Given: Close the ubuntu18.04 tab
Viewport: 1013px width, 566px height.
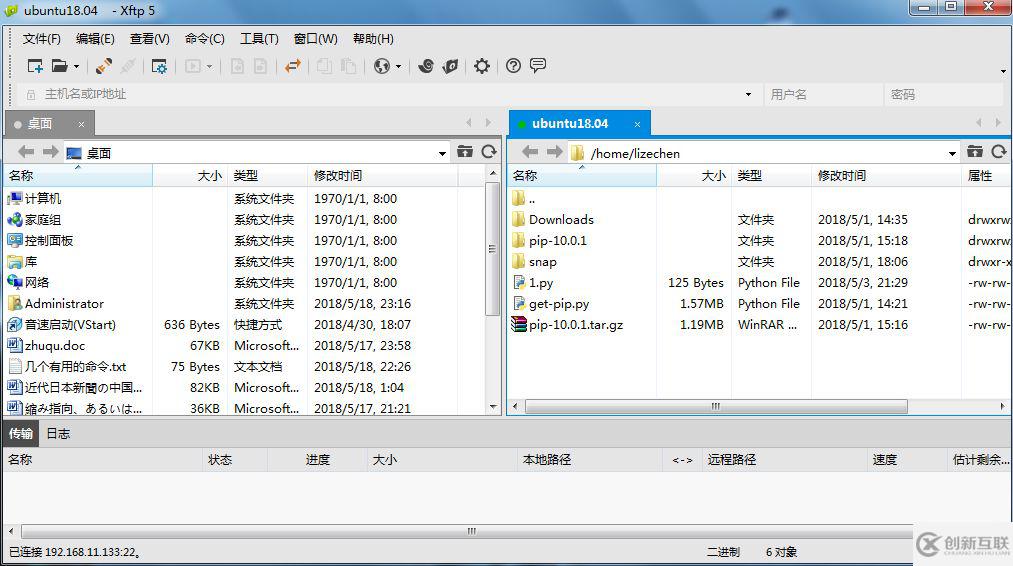Looking at the screenshot, I should tap(637, 124).
